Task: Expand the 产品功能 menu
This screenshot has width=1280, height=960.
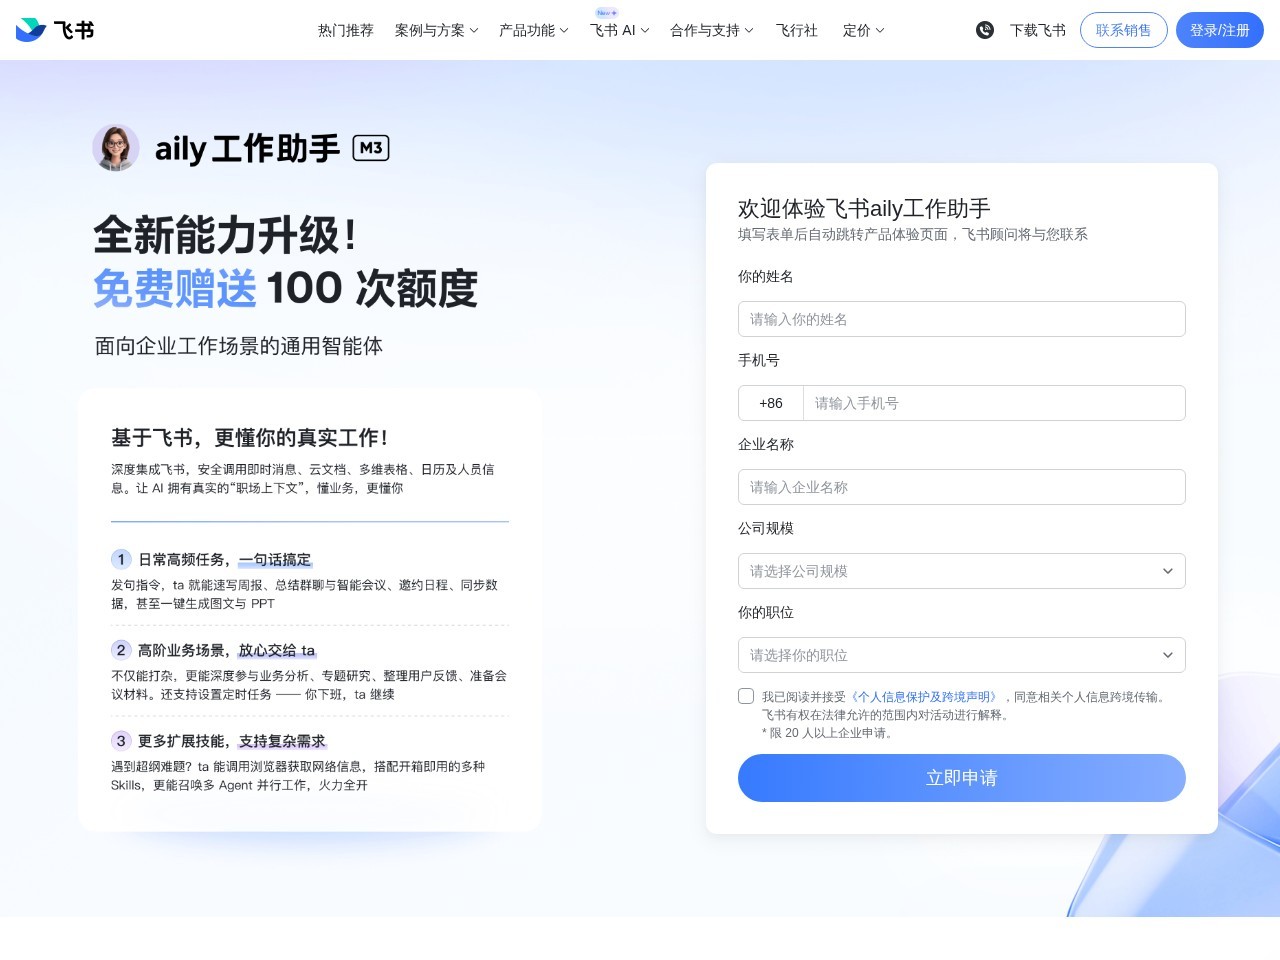Action: click(534, 30)
